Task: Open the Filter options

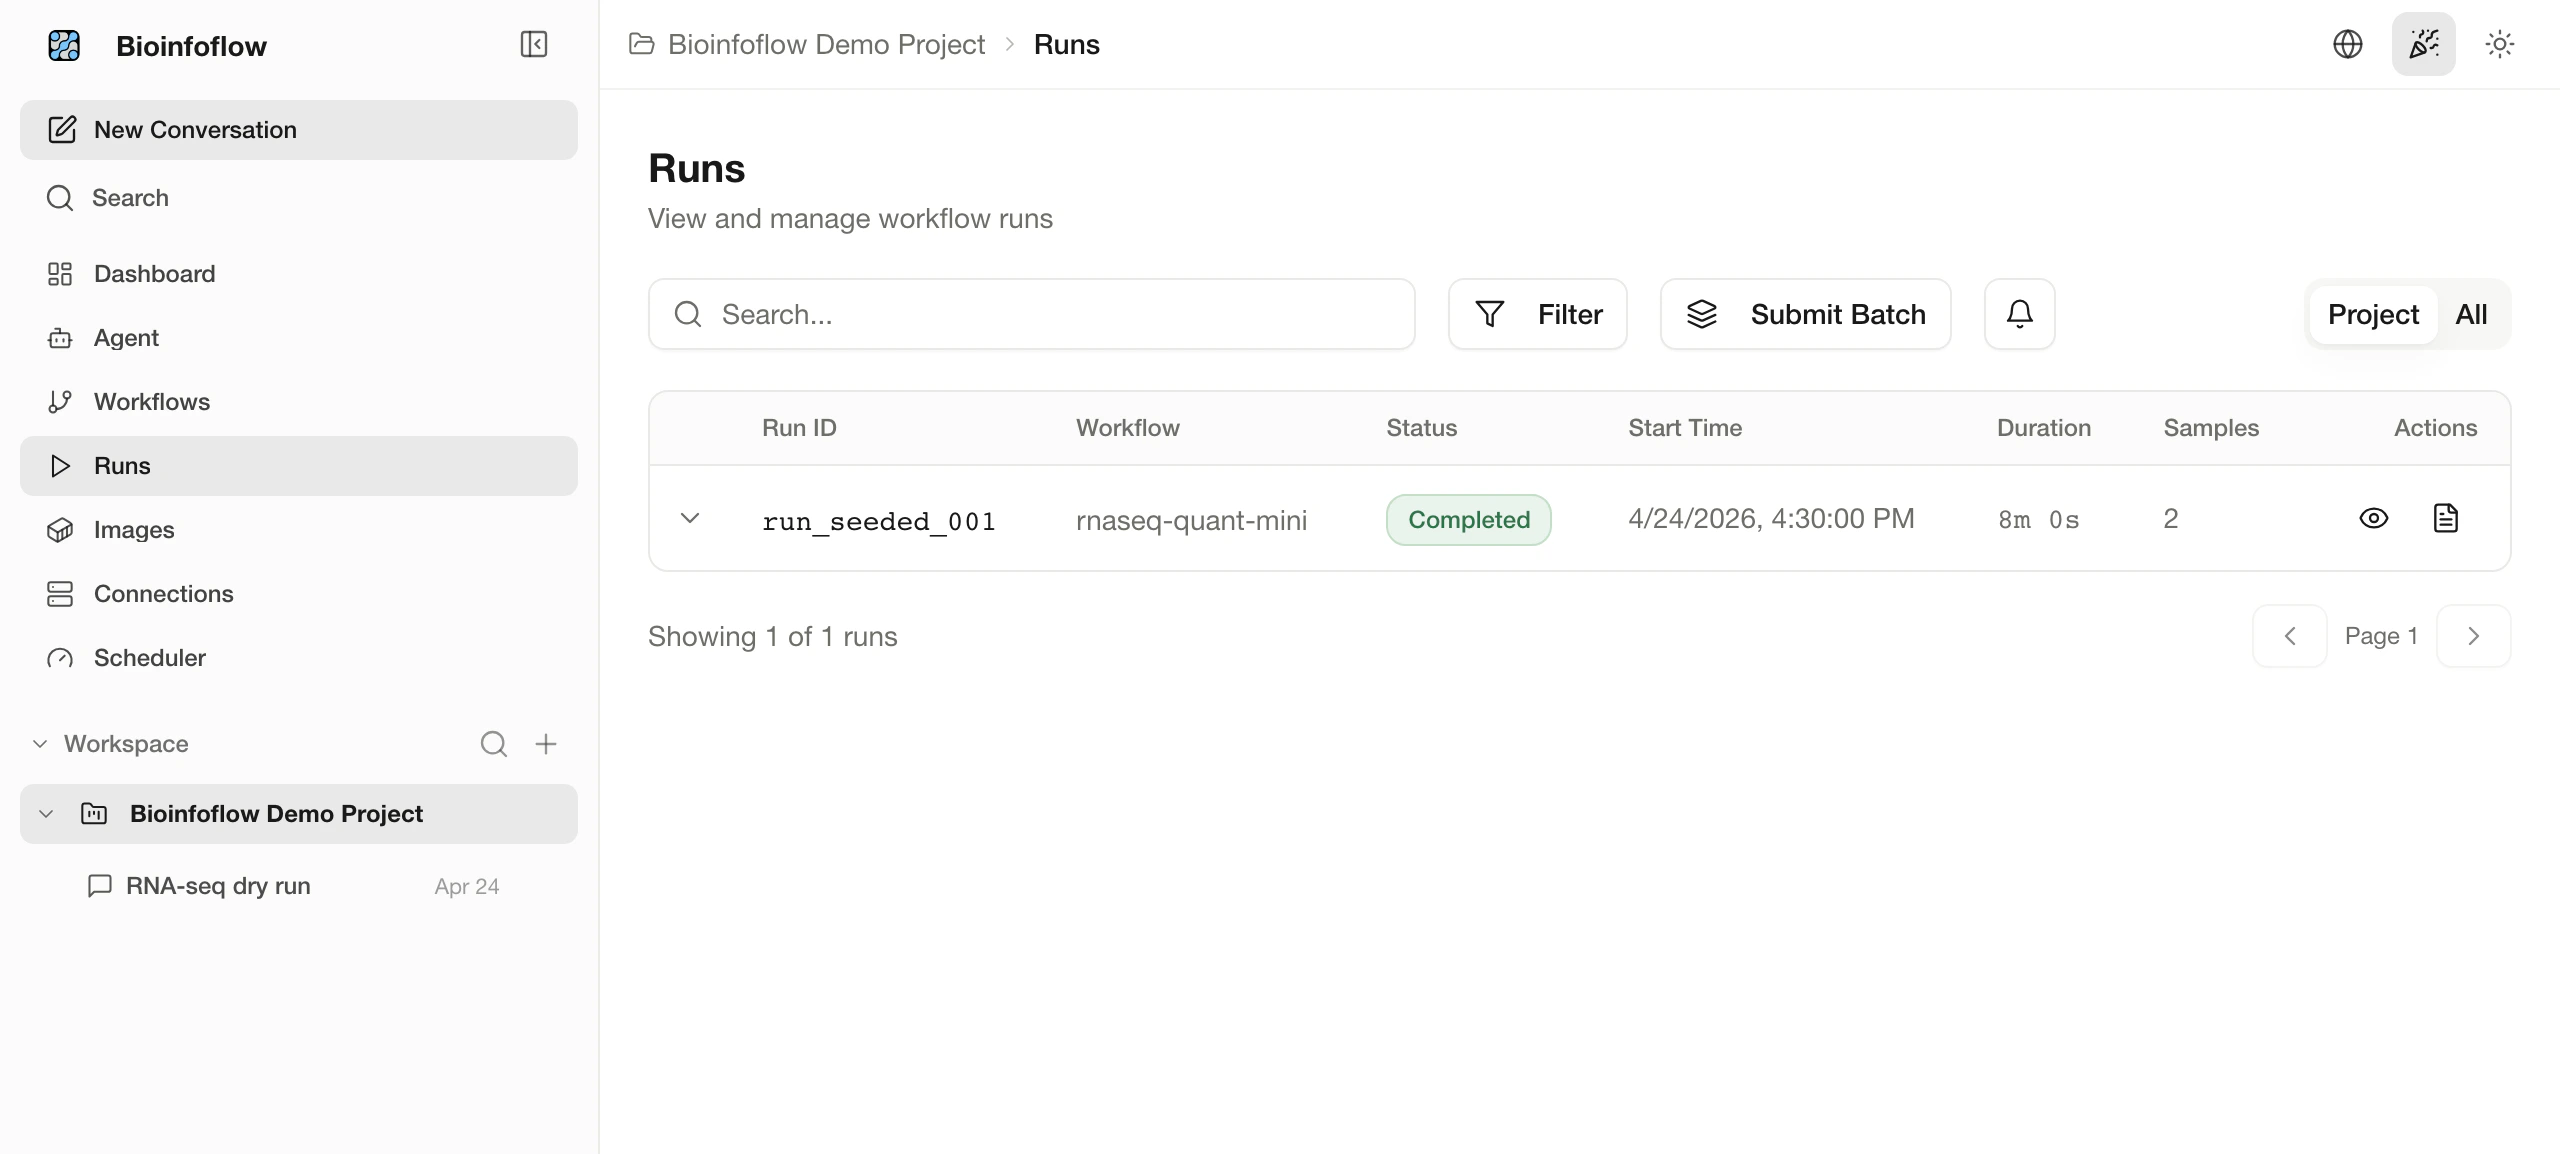Action: point(1538,314)
